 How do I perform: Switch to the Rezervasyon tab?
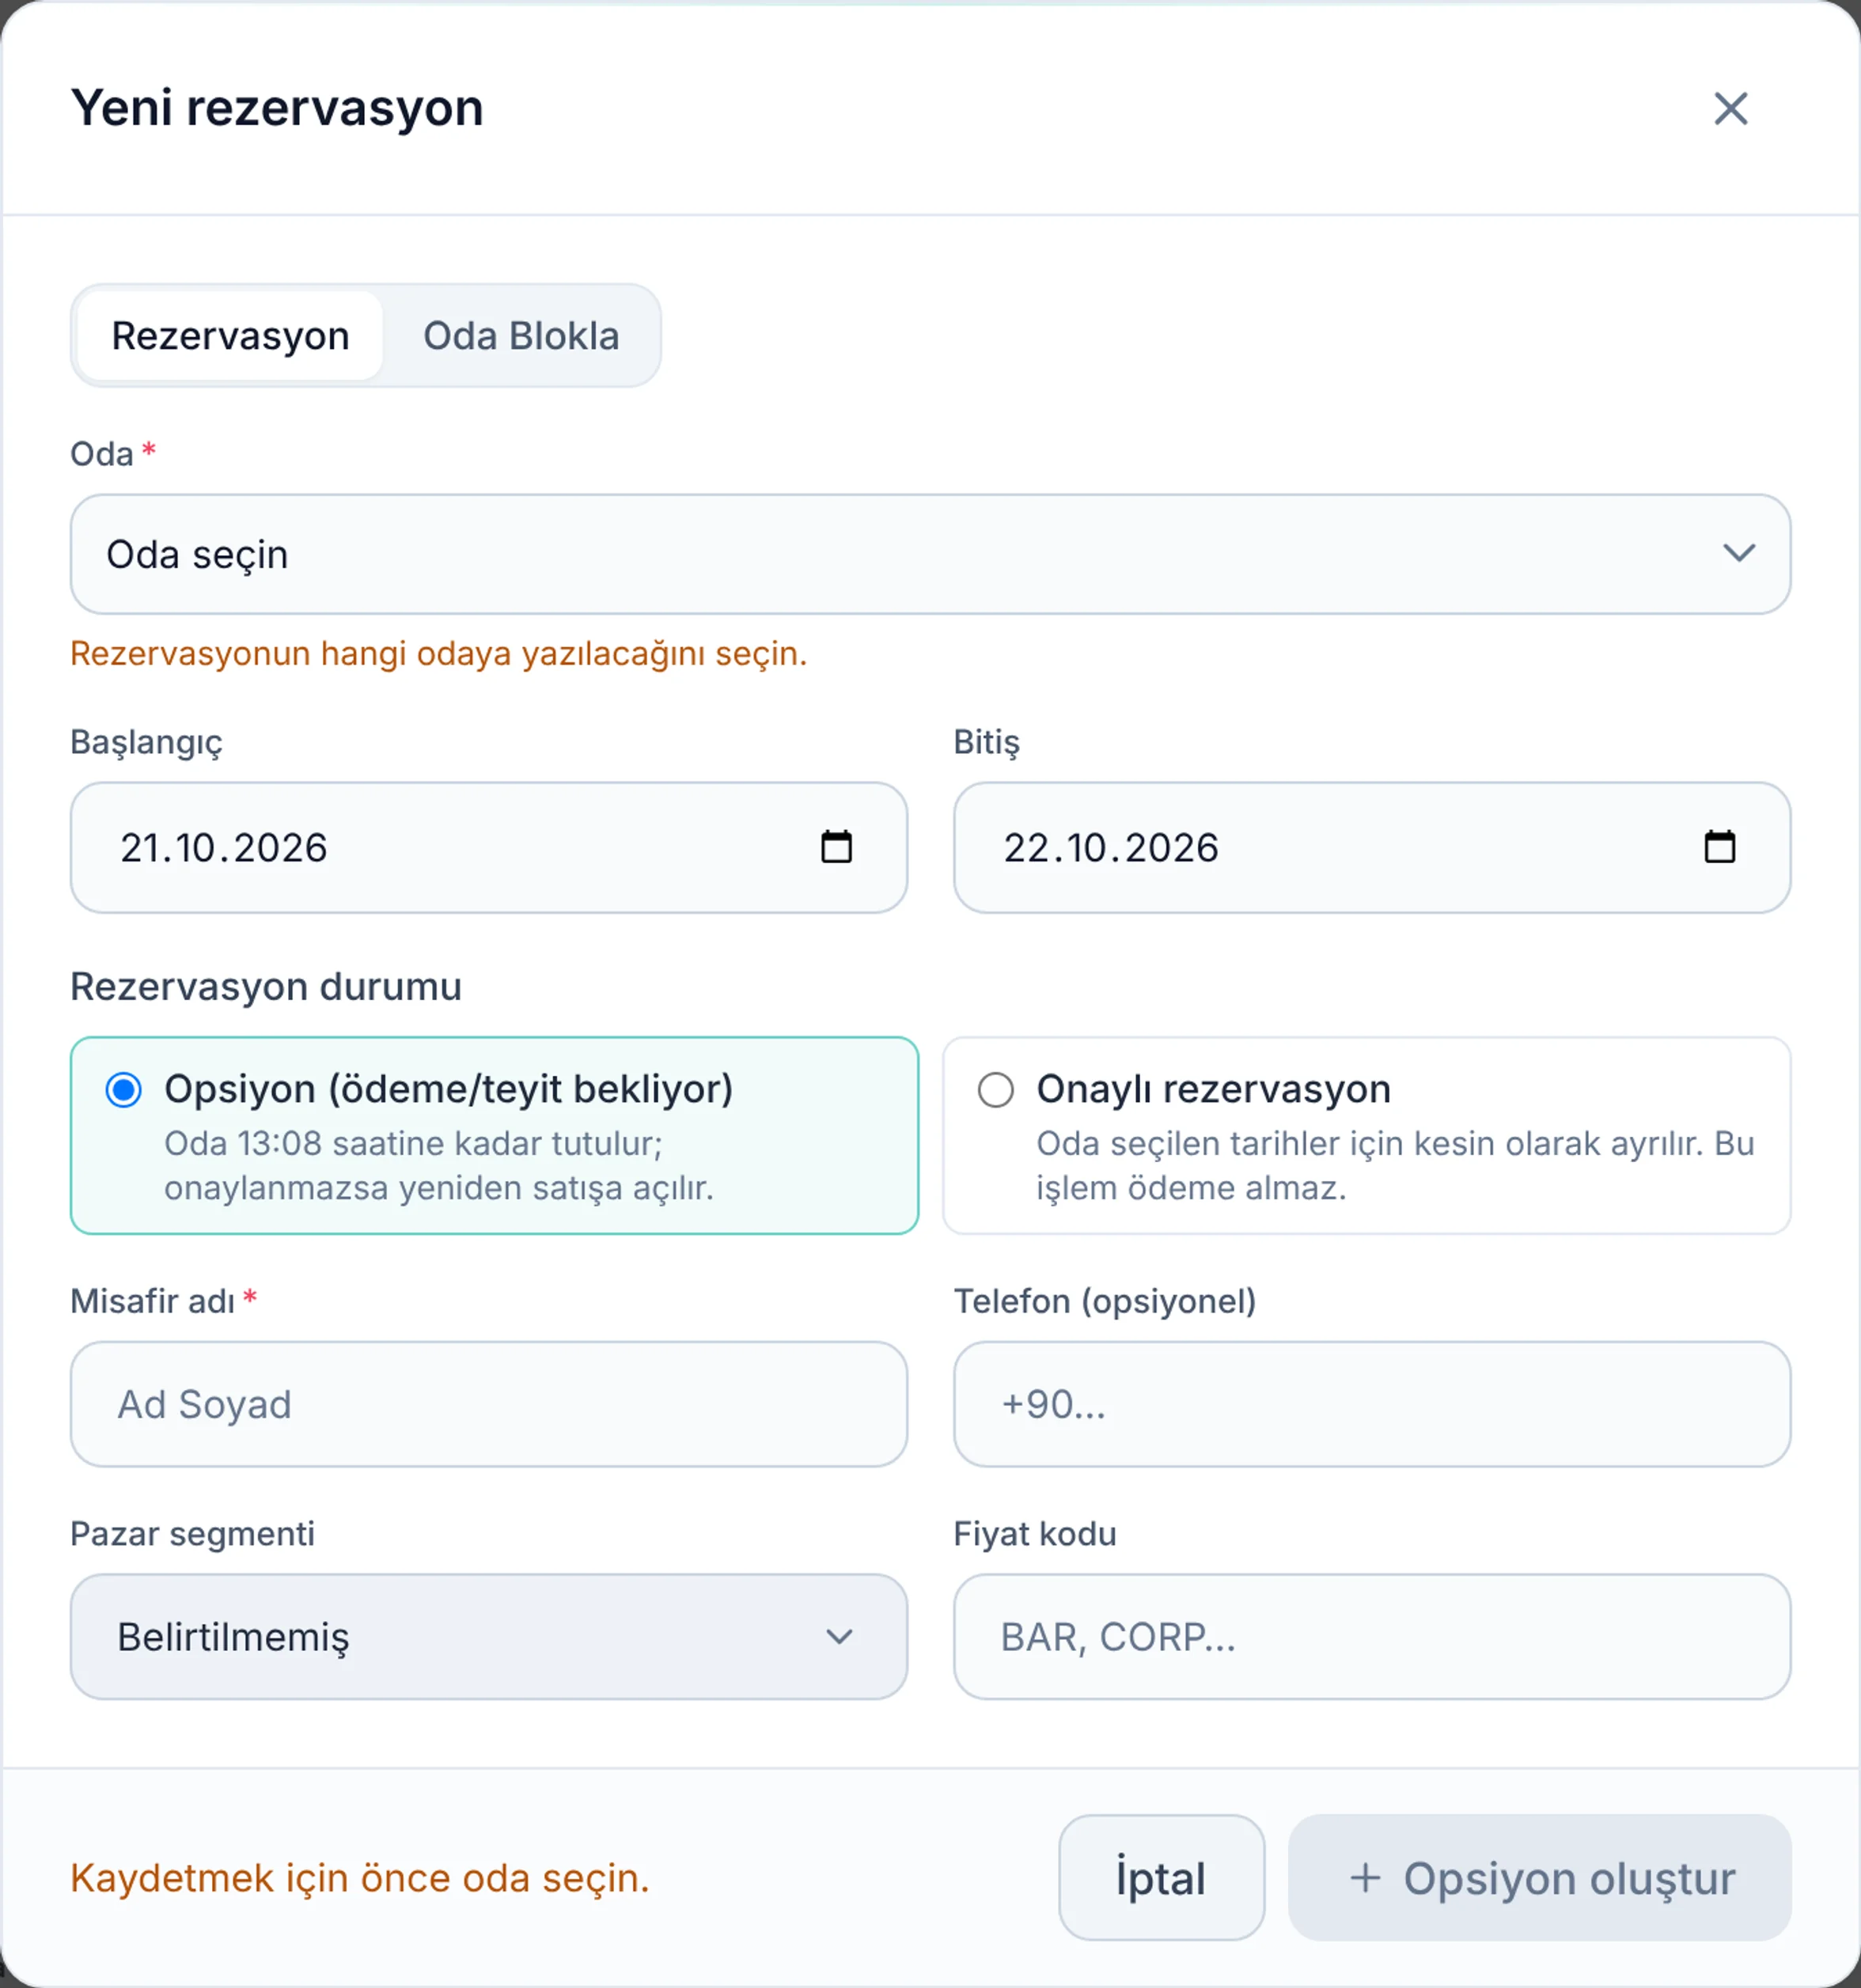pos(230,335)
